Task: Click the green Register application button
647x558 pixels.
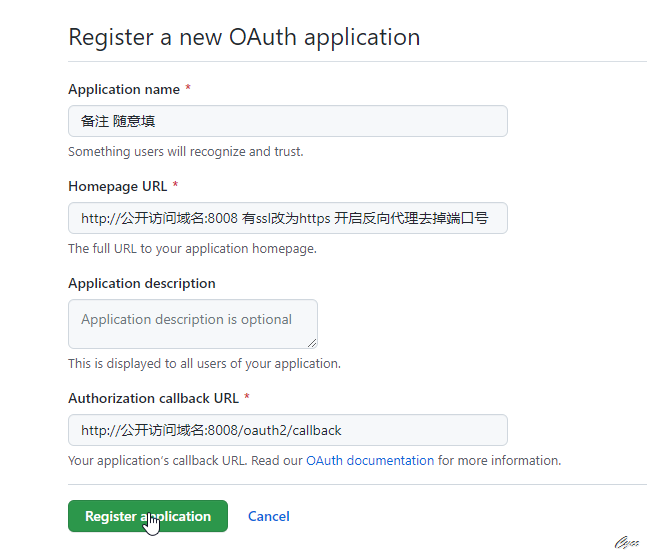Action: [x=148, y=516]
